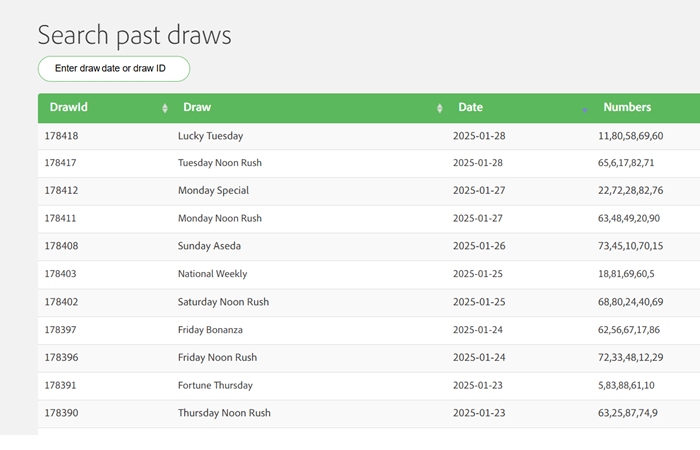Click the Thursday Noon Rush entry
This screenshot has height=450, width=700.
tap(224, 413)
